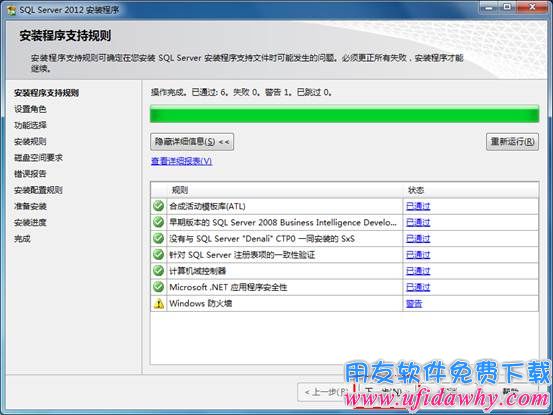Click the 合成活动模板库(ATL) rule text
The height and width of the screenshot is (415, 553).
207,206
